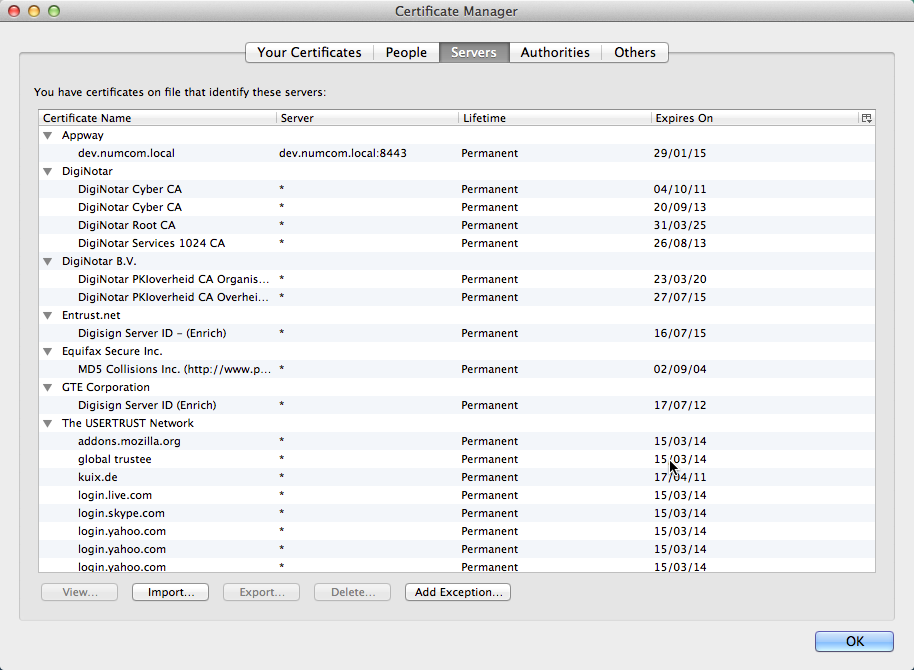The width and height of the screenshot is (914, 670).
Task: Collapse the DigiNotar B.V. group
Action: 48,261
